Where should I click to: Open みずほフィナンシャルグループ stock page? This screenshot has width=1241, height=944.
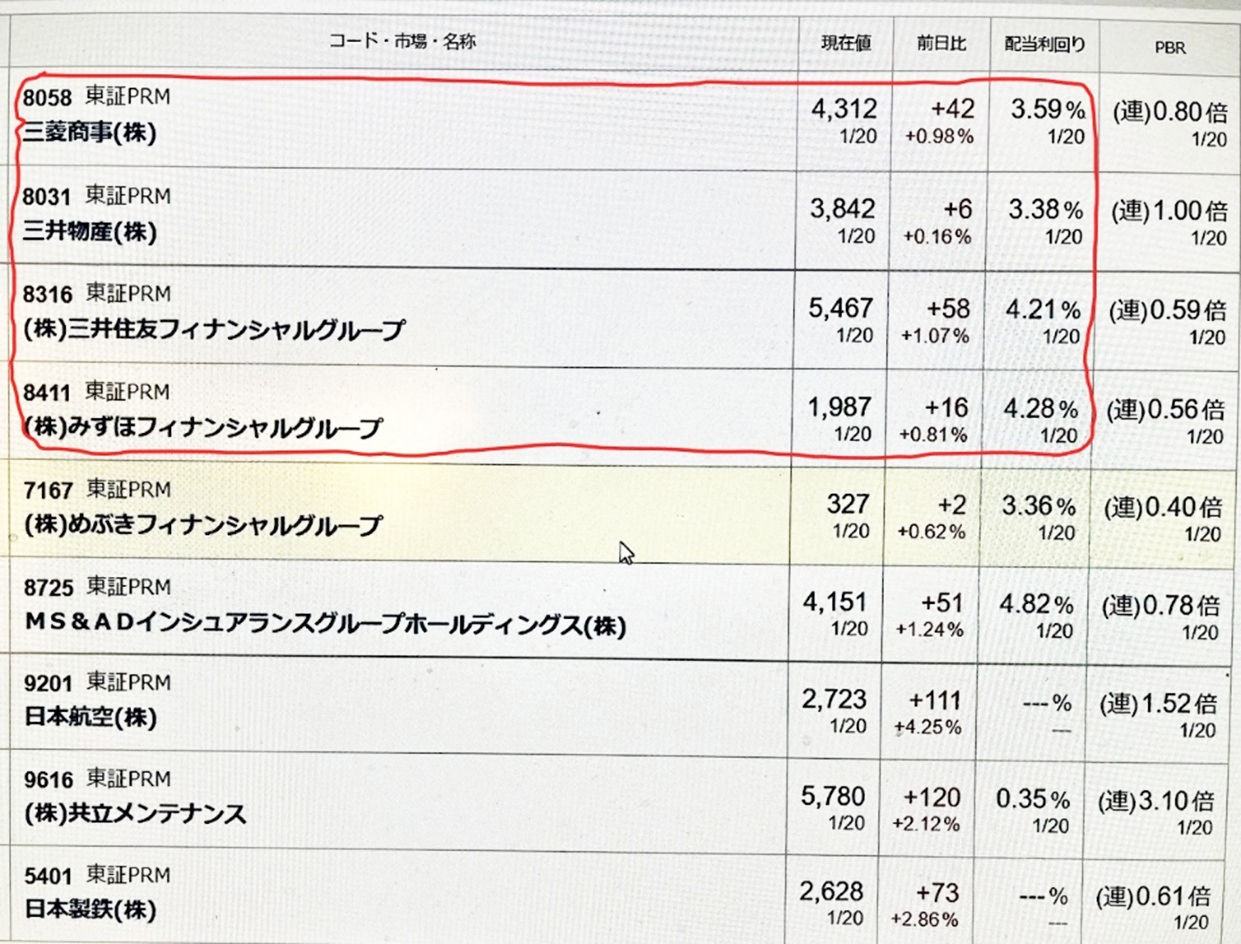click(x=203, y=428)
